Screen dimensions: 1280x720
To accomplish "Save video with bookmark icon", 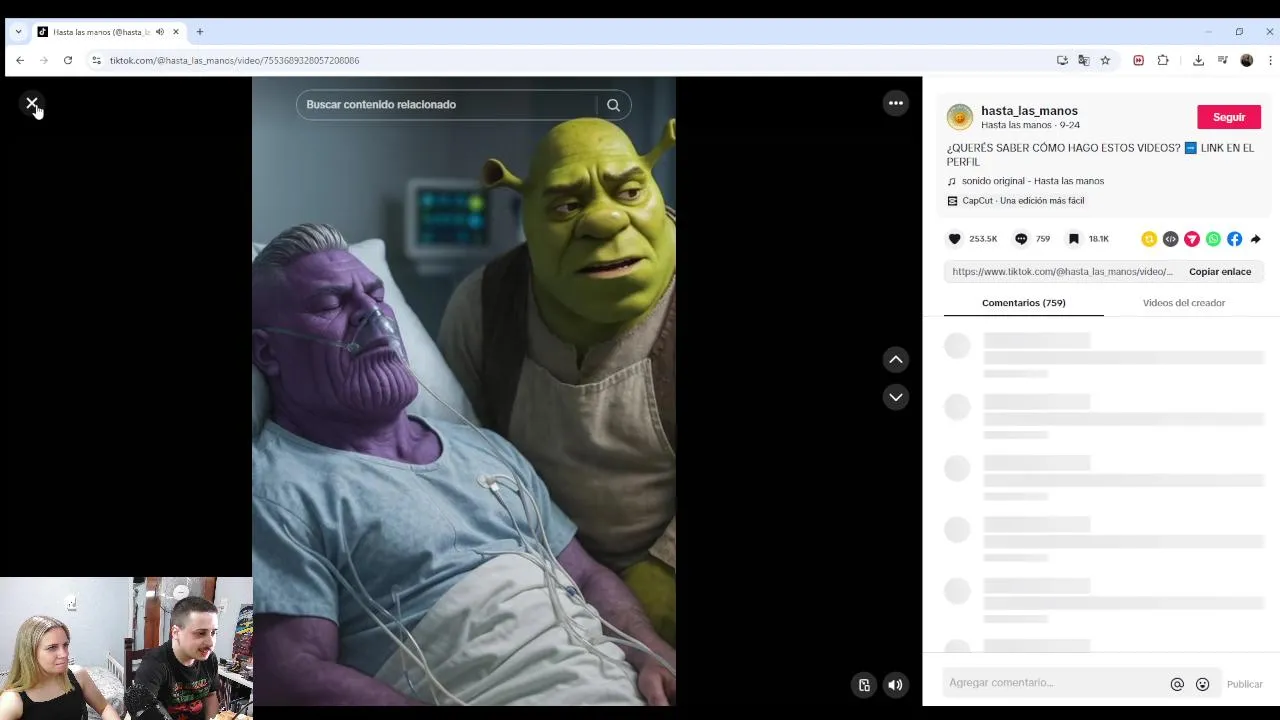I will click(x=1074, y=239).
